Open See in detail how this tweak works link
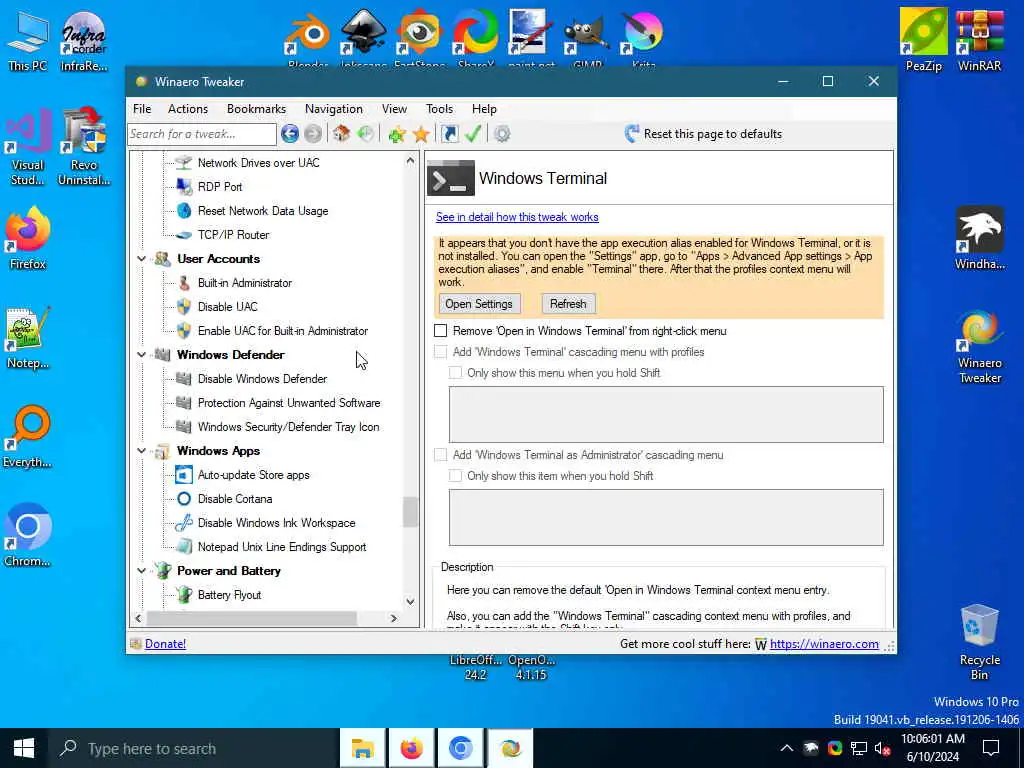This screenshot has width=1024, height=768. [x=517, y=217]
